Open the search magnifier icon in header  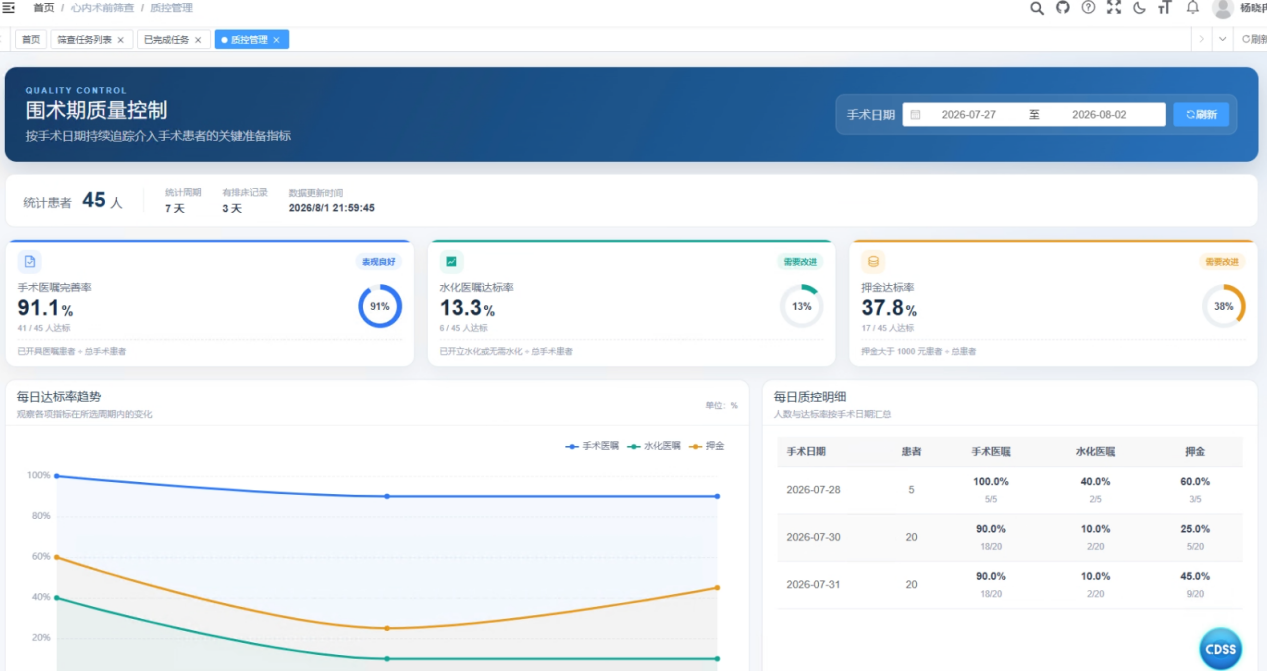[x=1037, y=8]
